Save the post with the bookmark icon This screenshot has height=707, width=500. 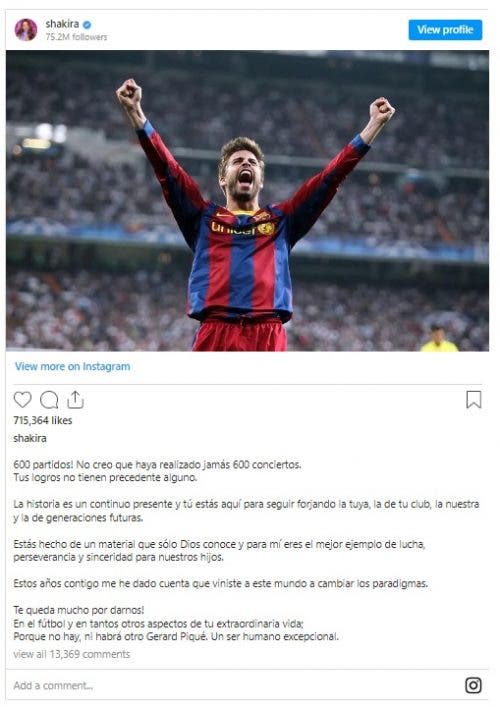pyautogui.click(x=473, y=399)
